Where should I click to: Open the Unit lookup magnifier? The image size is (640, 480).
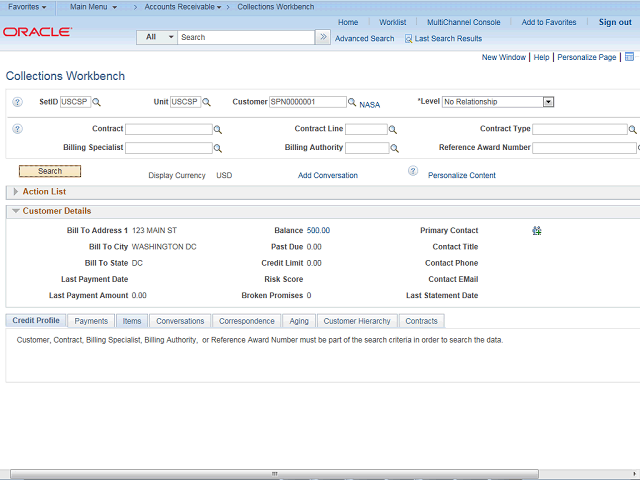coord(207,102)
